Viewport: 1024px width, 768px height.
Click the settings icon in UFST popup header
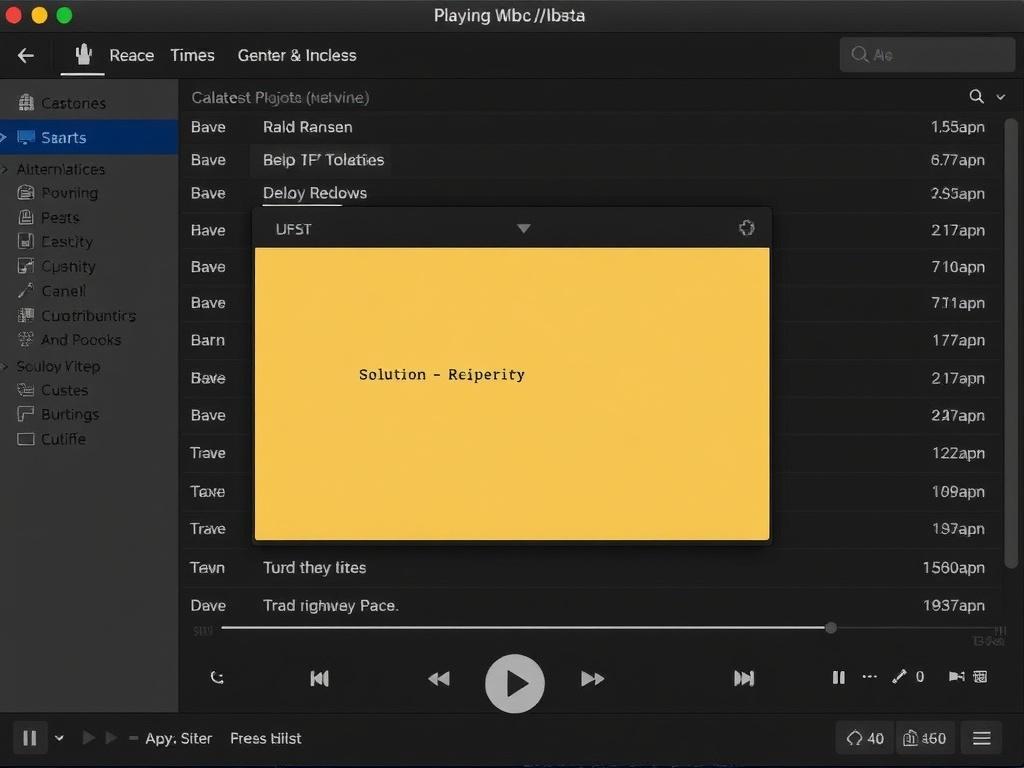pyautogui.click(x=746, y=228)
